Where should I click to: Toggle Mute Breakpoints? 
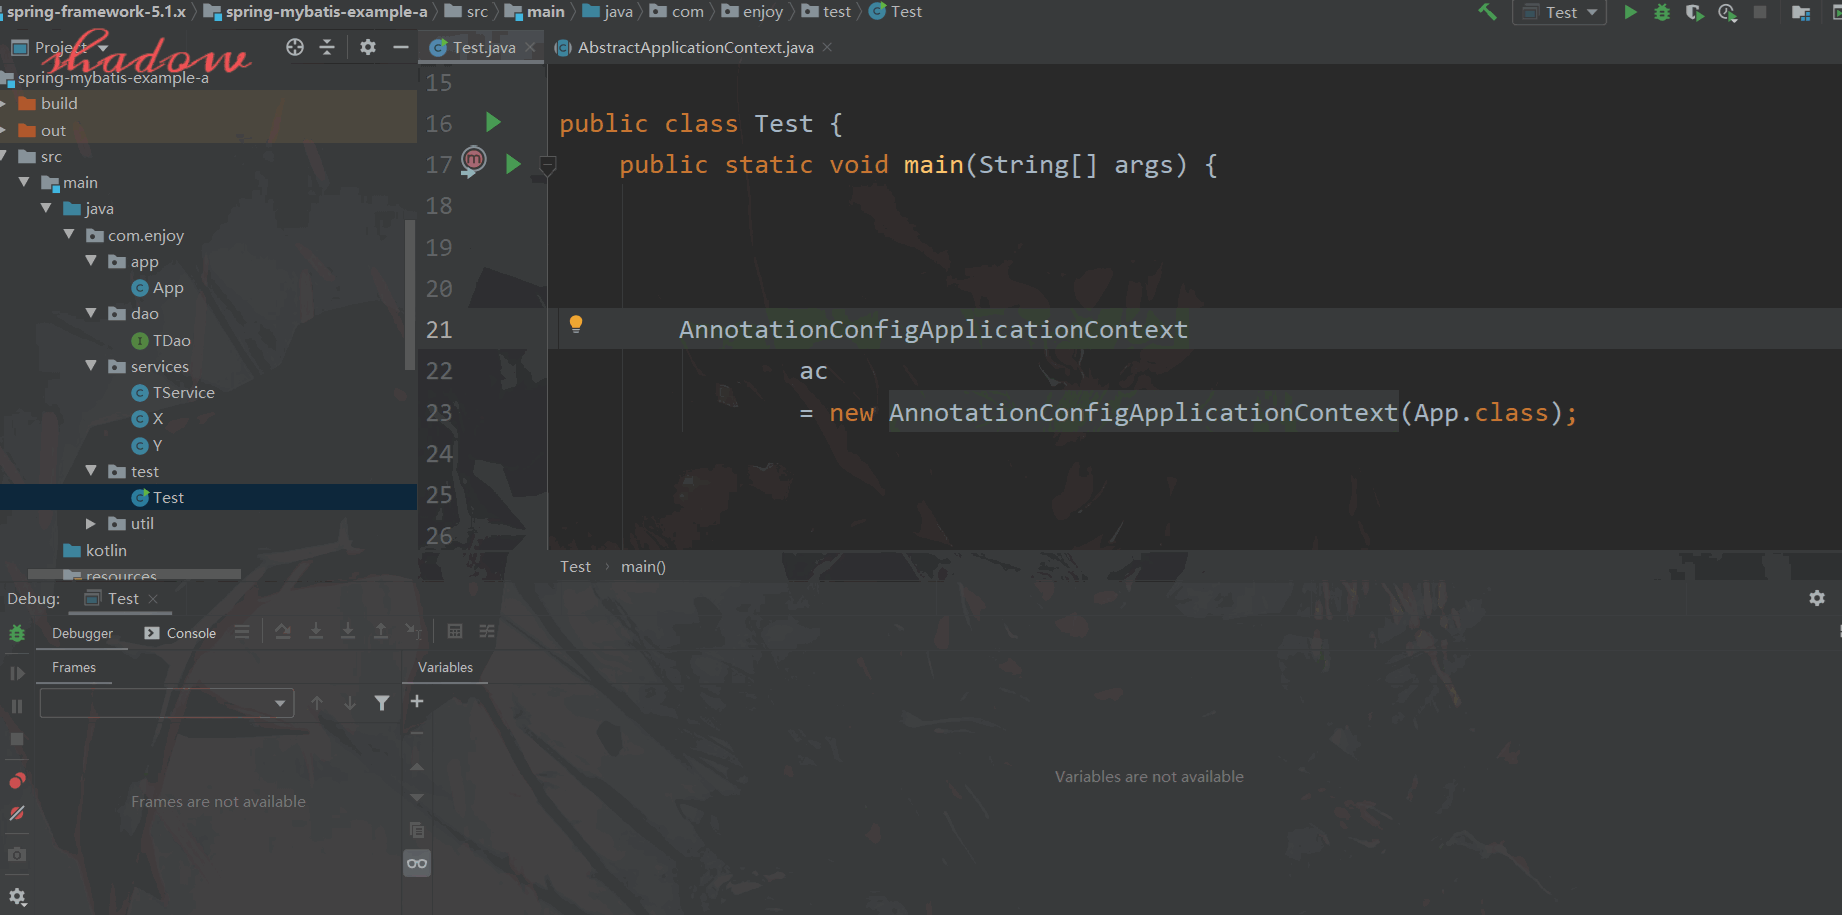click(17, 814)
